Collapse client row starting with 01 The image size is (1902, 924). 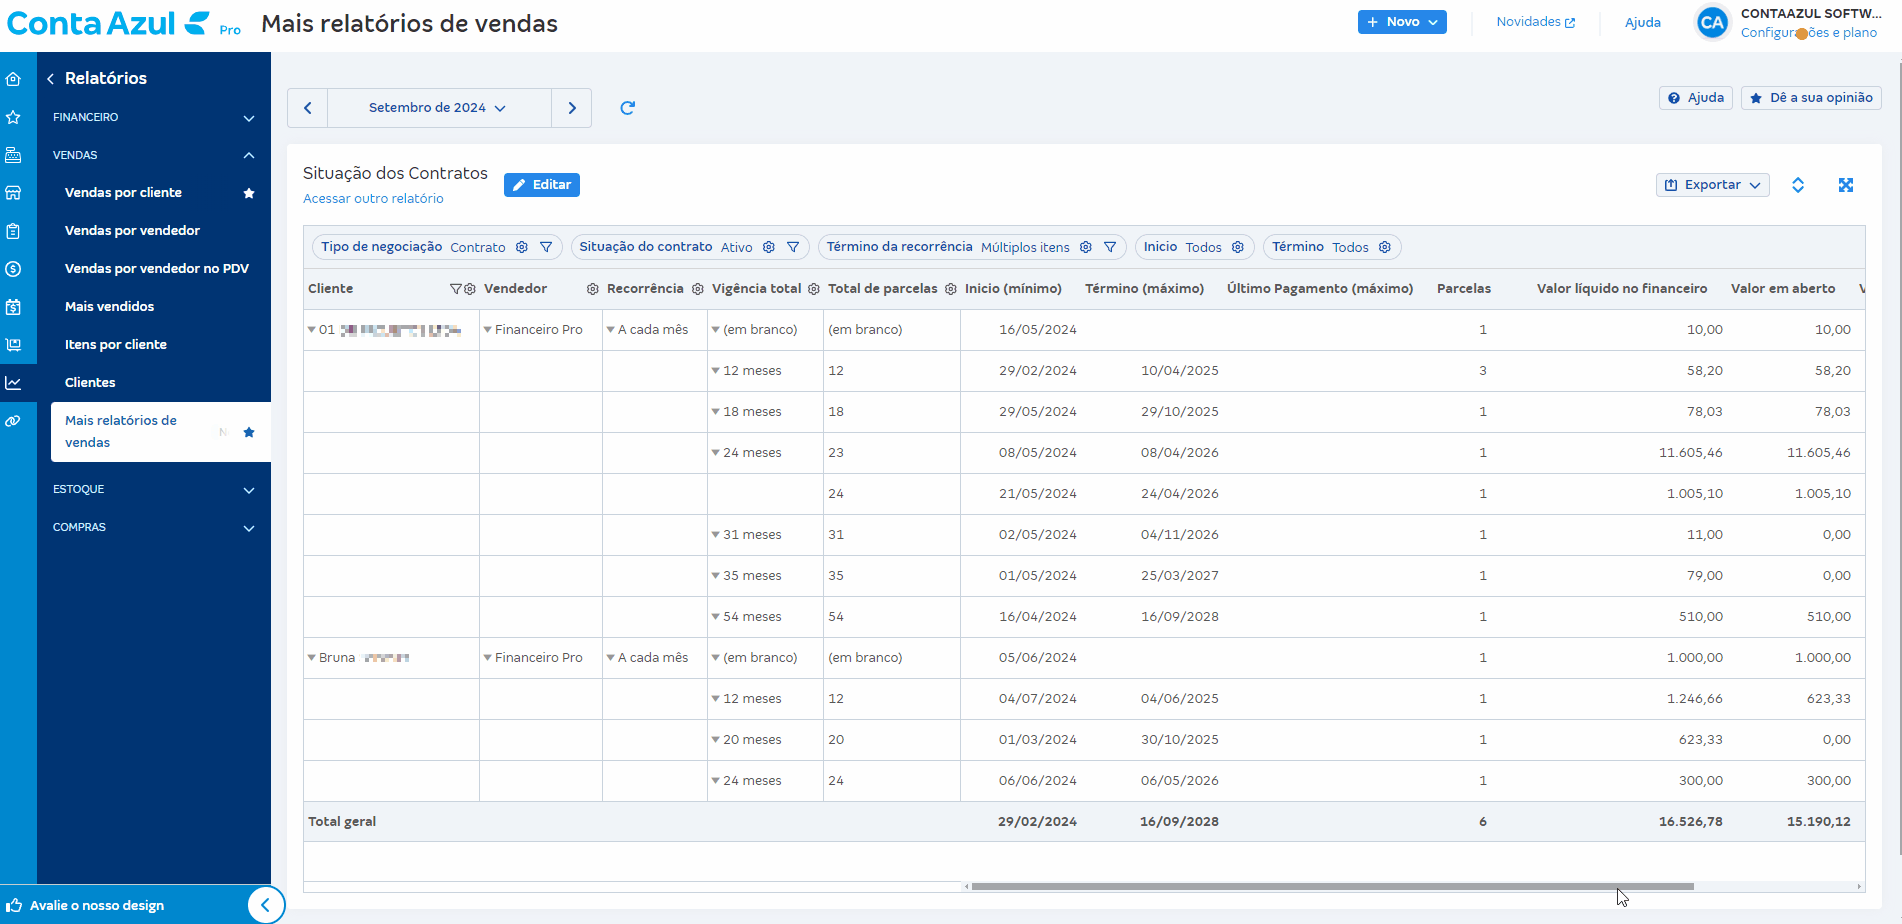(x=311, y=330)
